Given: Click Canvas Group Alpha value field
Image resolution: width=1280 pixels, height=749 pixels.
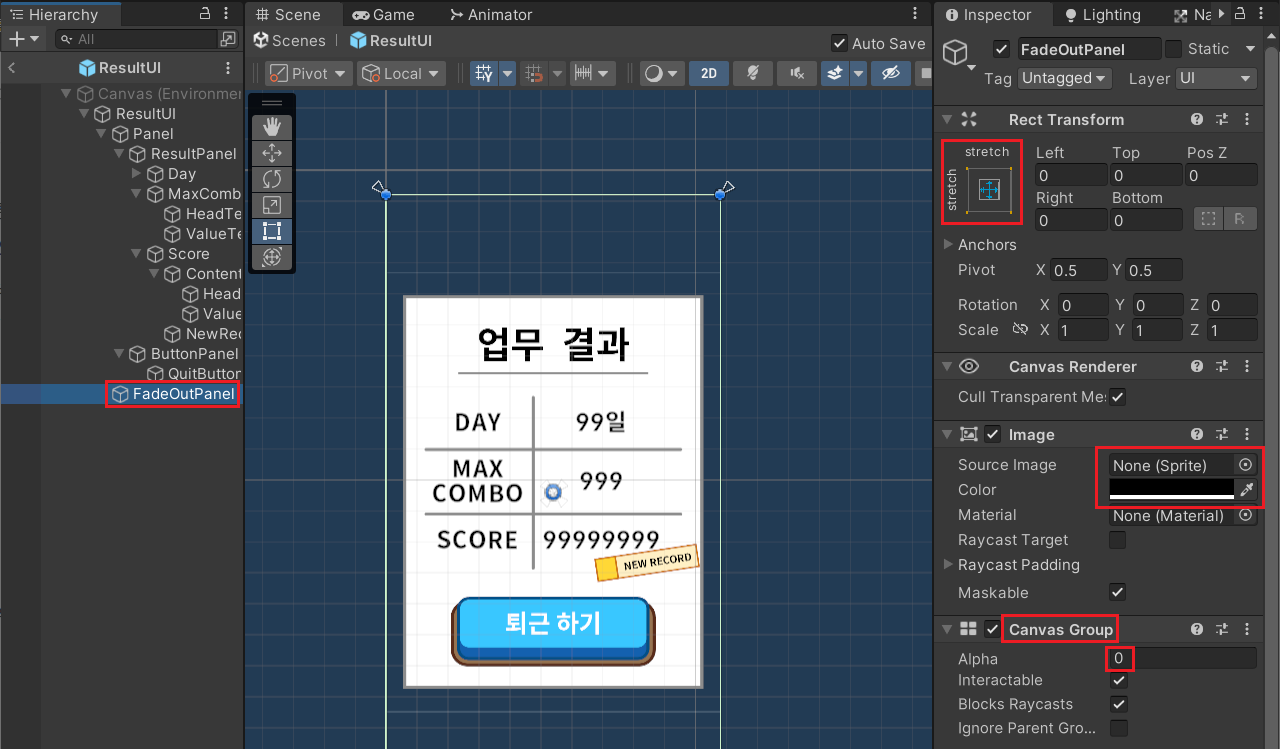Looking at the screenshot, I should point(1183,658).
